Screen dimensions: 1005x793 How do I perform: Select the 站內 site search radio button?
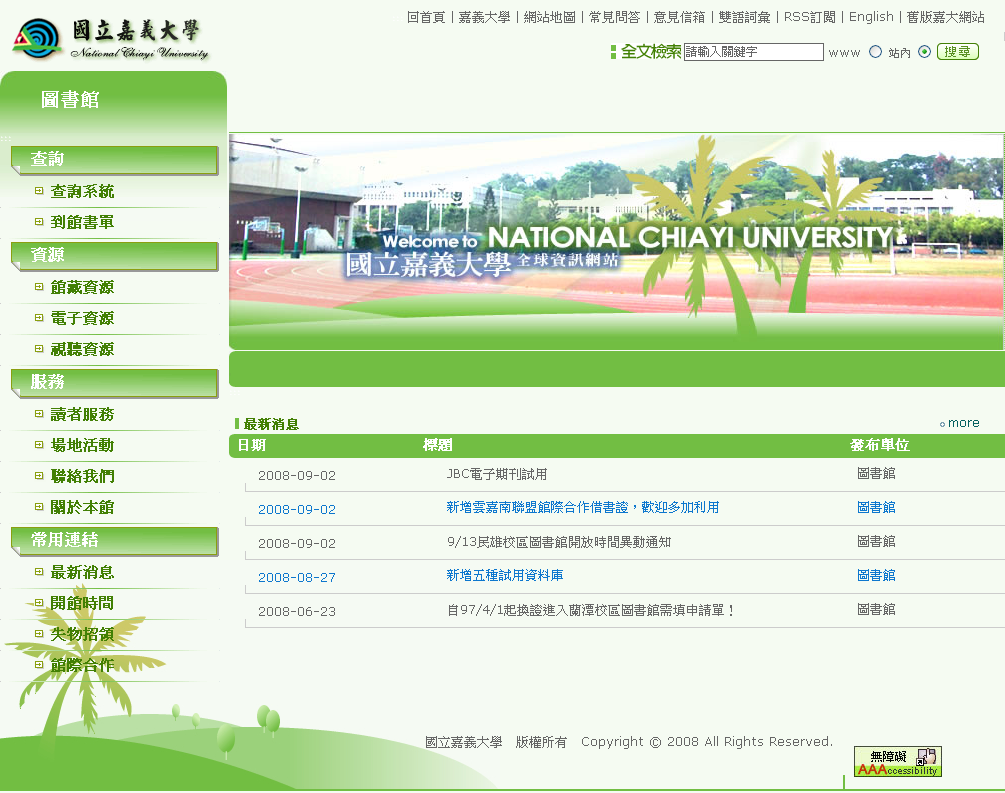click(x=924, y=52)
